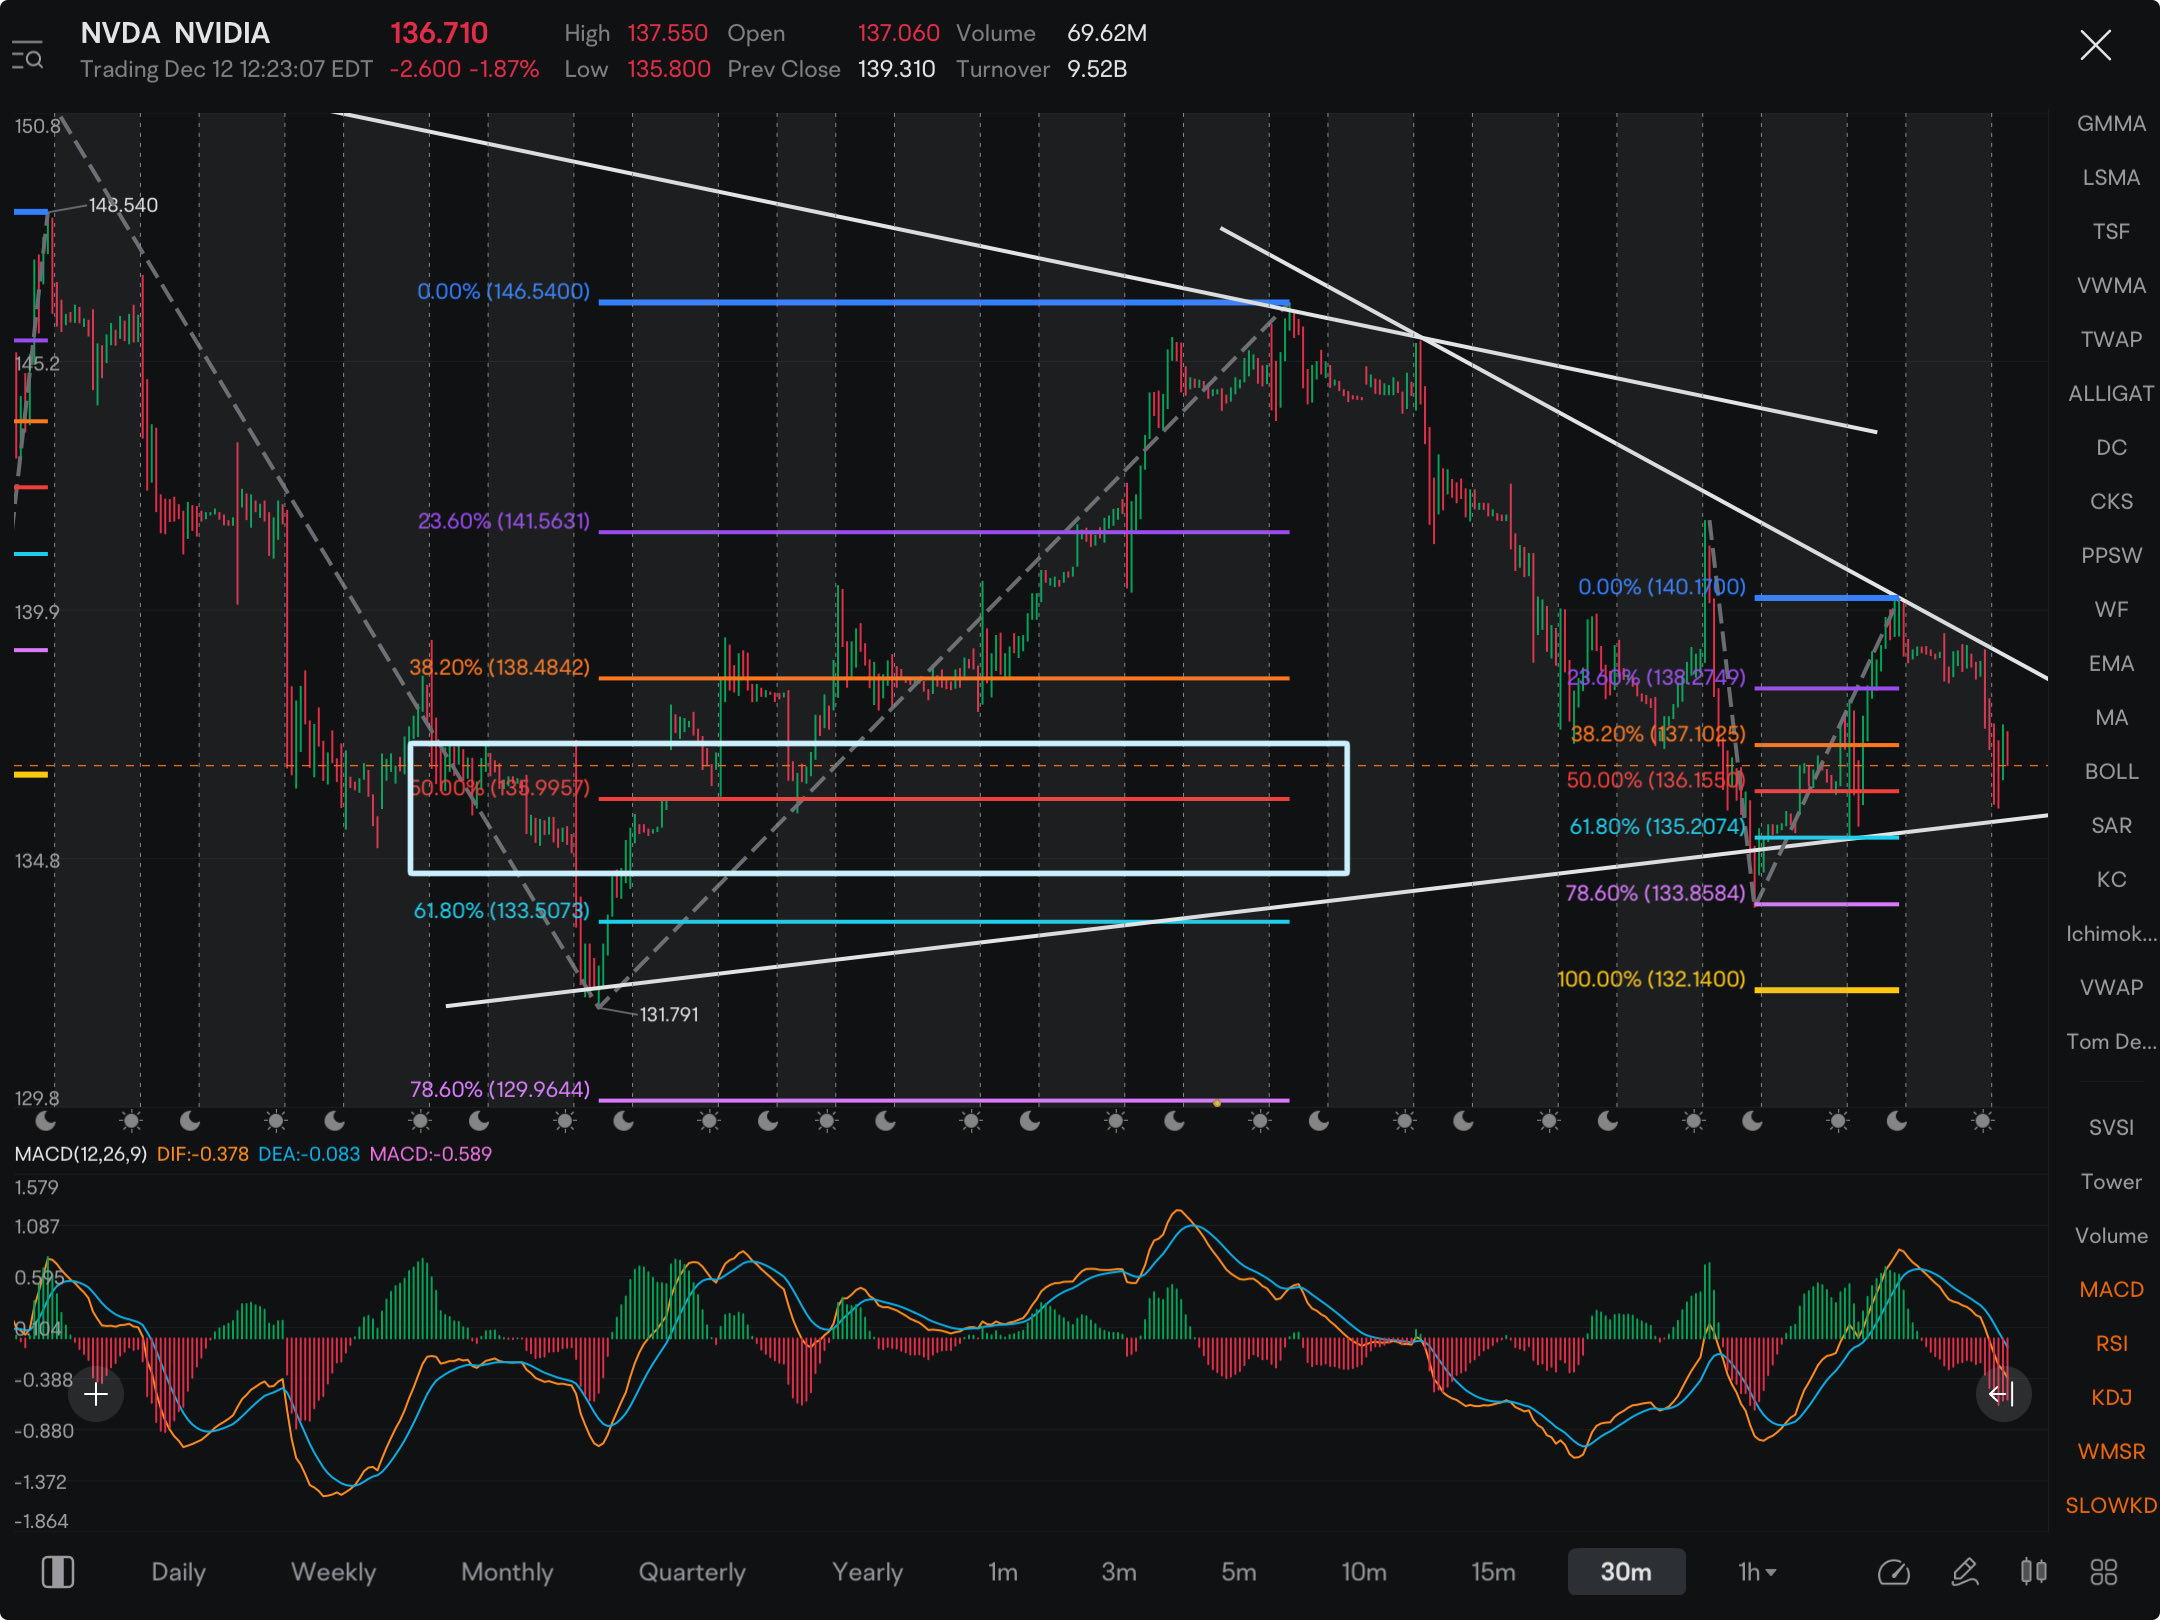This screenshot has height=1620, width=2160.
Task: Open the chart speed/indicator gauge icon
Action: coord(1893,1572)
